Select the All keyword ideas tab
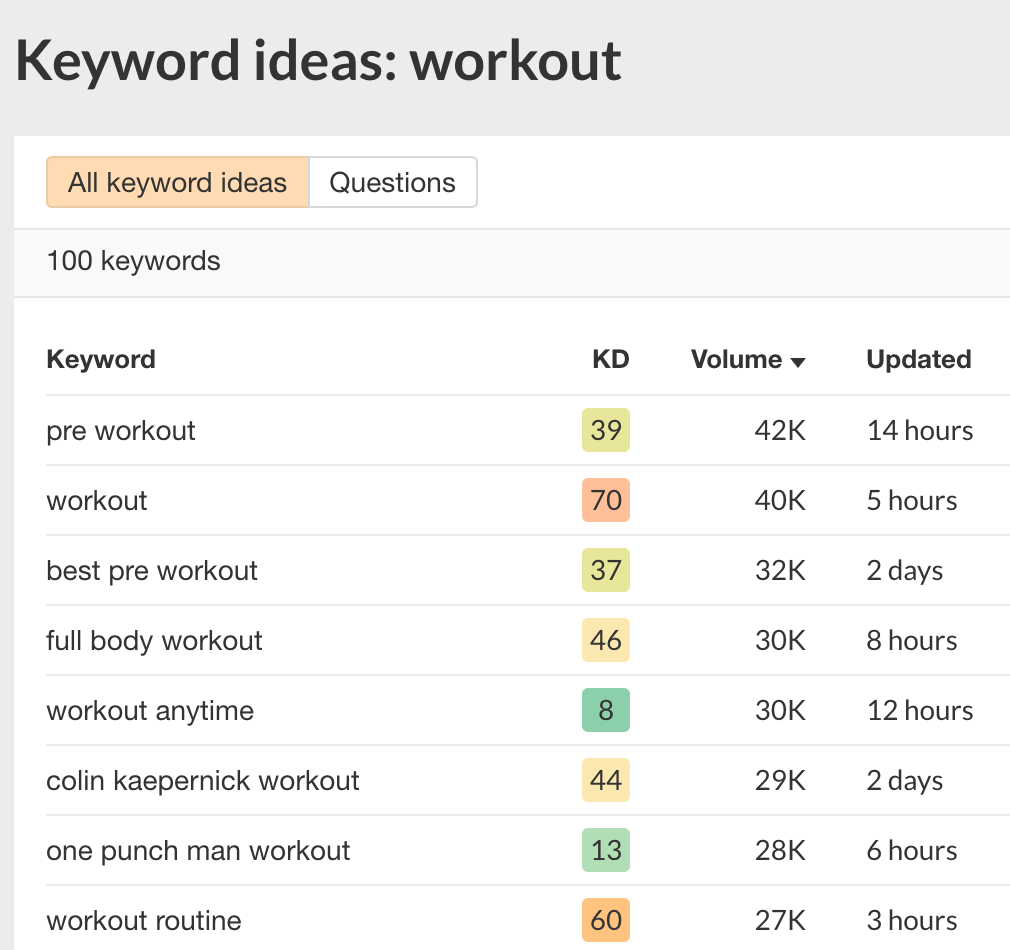This screenshot has width=1010, height=950. pos(177,182)
